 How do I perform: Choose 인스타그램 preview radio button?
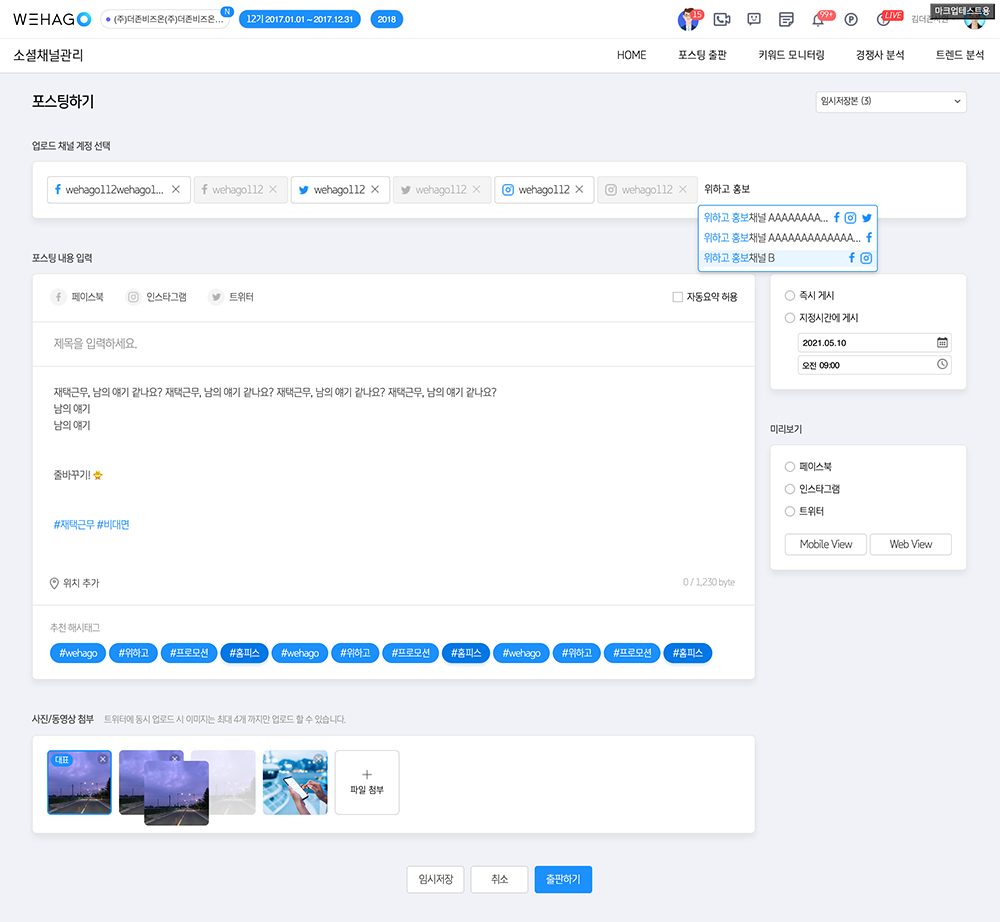pyautogui.click(x=790, y=489)
